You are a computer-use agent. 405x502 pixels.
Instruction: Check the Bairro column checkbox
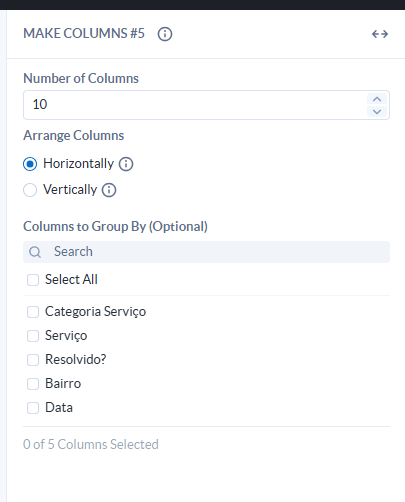pos(33,384)
